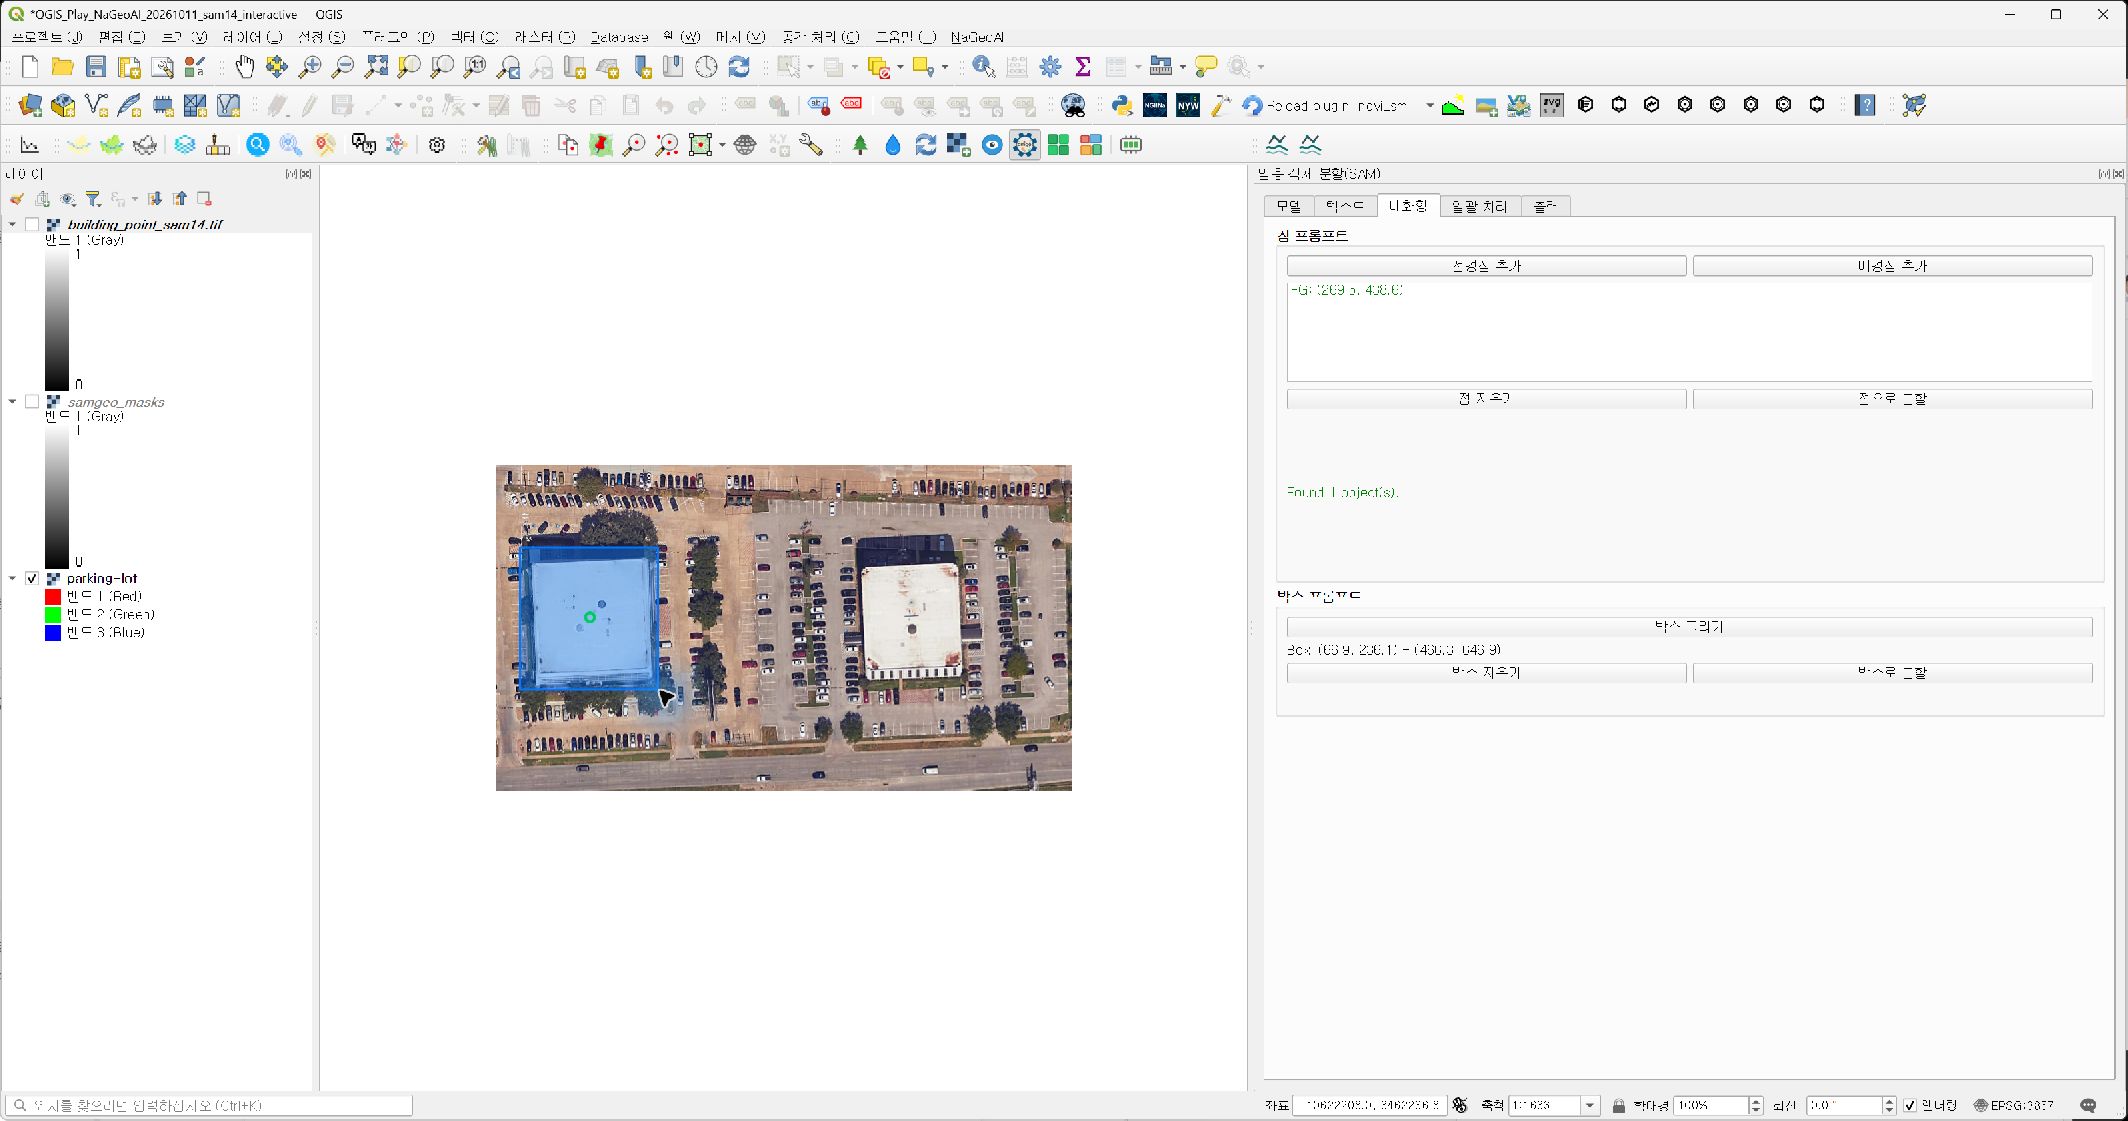Viewport: 2128px width, 1121px height.
Task: Open the messages log speech bubble icon
Action: [x=2088, y=1105]
